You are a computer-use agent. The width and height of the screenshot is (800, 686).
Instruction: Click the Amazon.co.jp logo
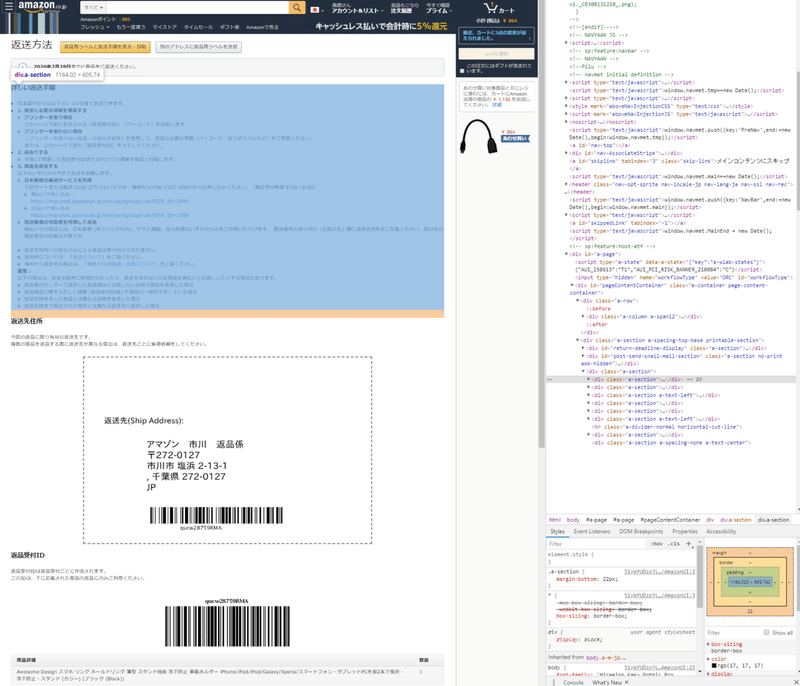(42, 7)
